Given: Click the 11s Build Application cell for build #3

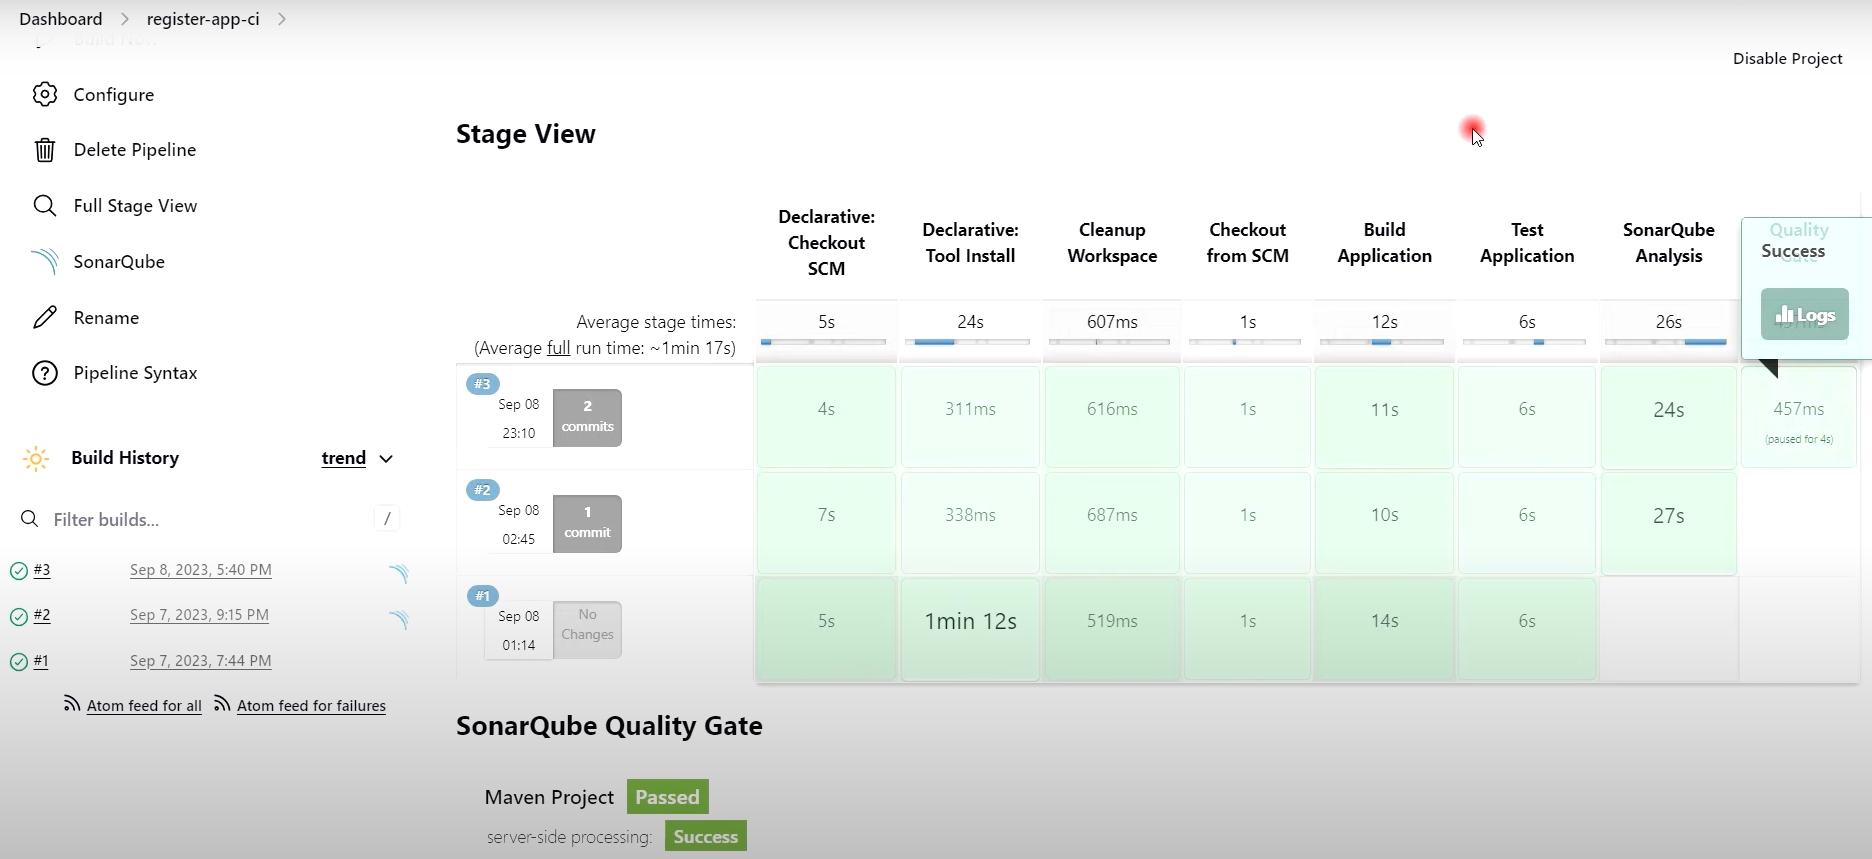Looking at the screenshot, I should pyautogui.click(x=1384, y=417).
